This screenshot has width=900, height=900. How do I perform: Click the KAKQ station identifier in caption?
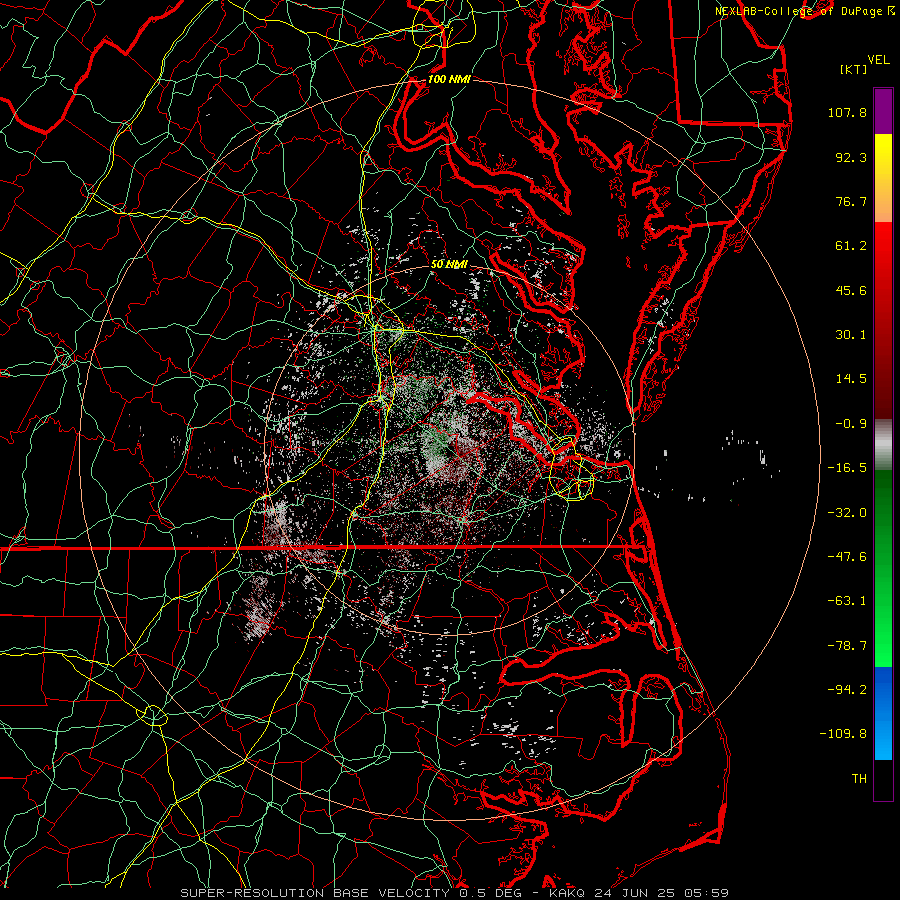point(567,893)
